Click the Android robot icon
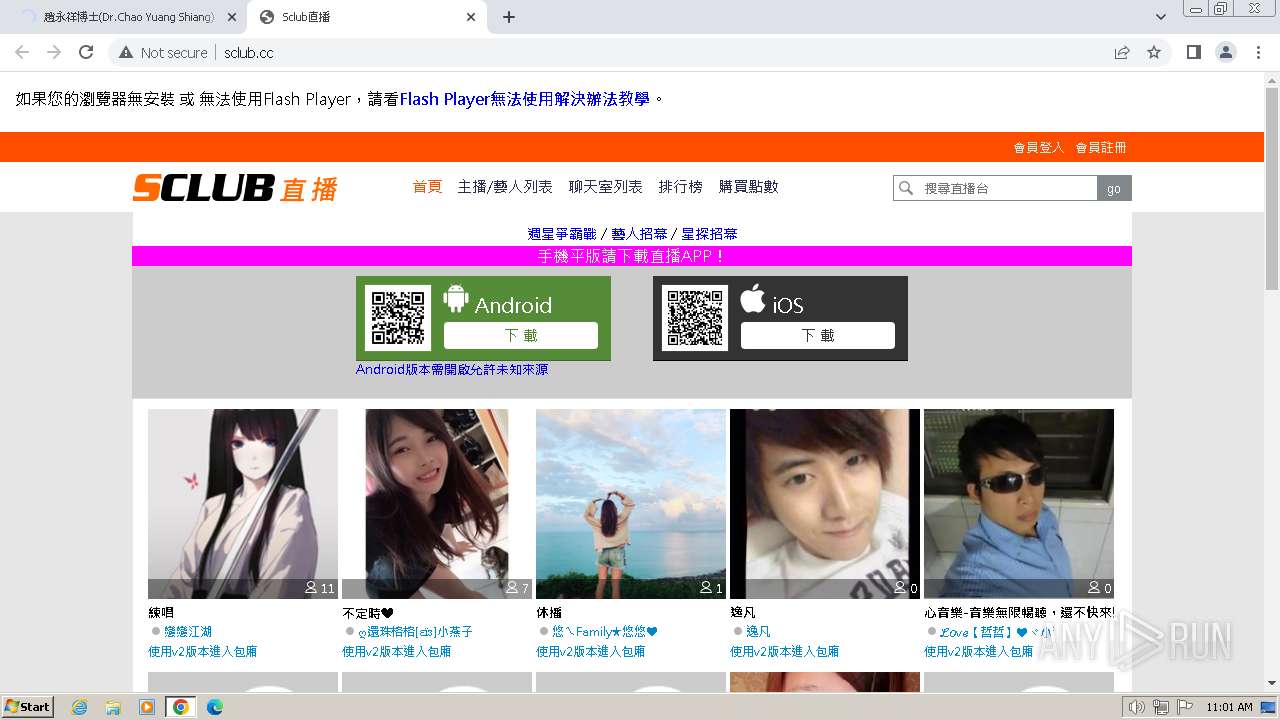 [456, 297]
